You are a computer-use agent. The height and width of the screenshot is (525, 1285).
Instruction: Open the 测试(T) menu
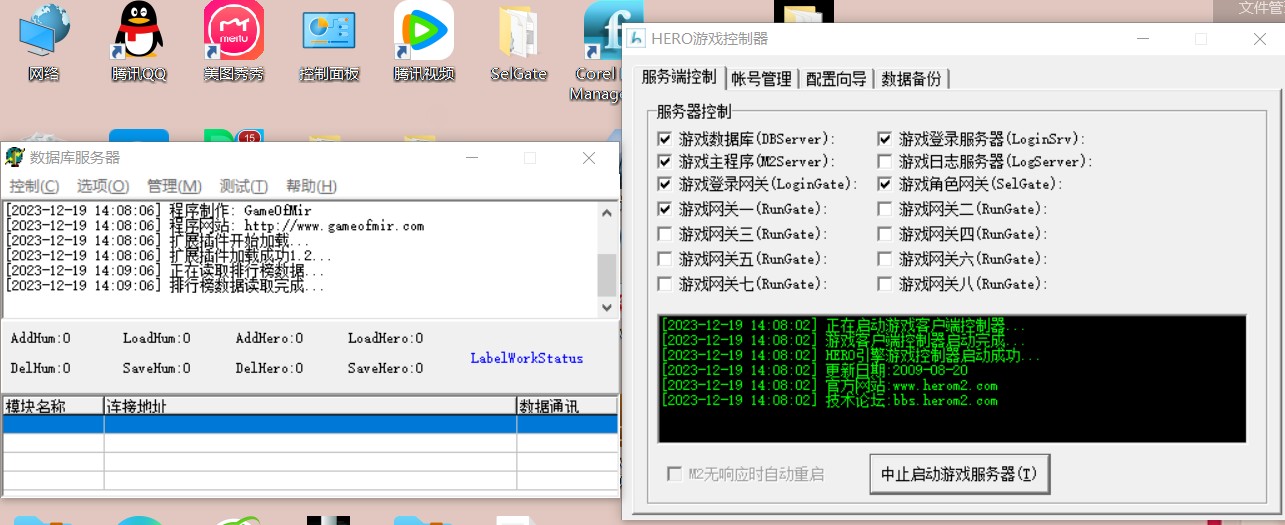click(243, 186)
